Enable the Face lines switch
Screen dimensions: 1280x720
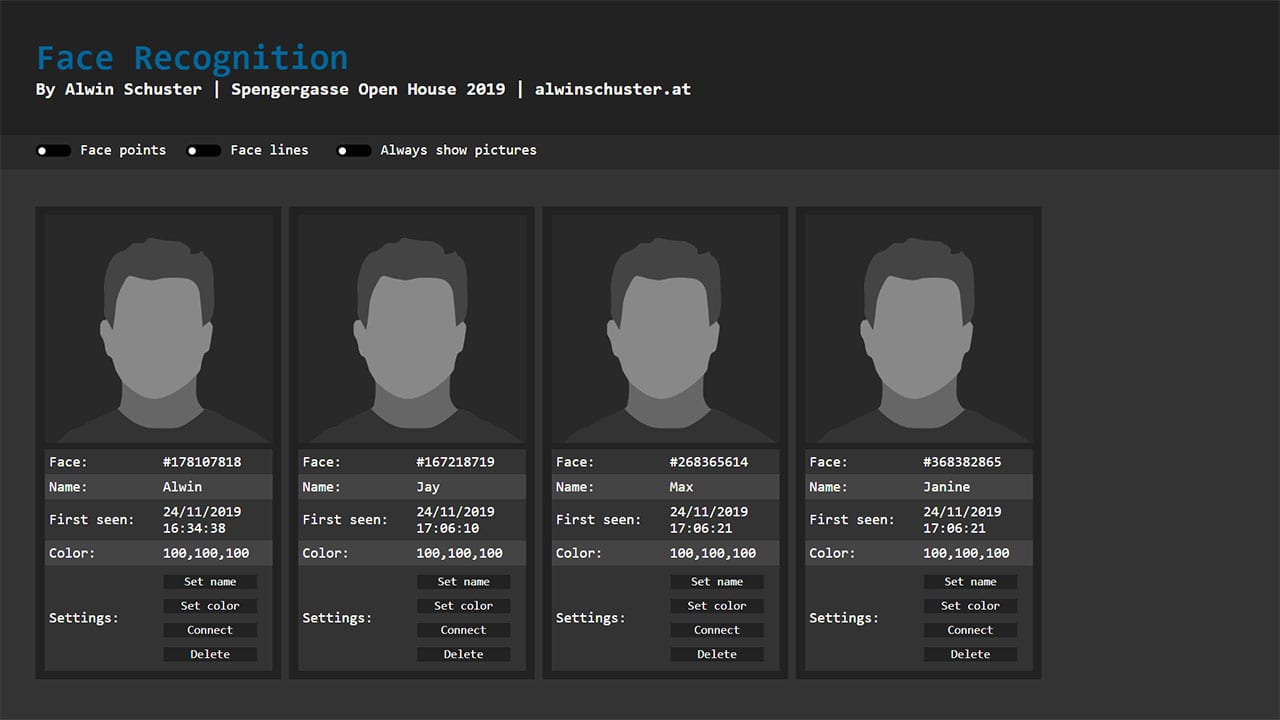tap(203, 151)
